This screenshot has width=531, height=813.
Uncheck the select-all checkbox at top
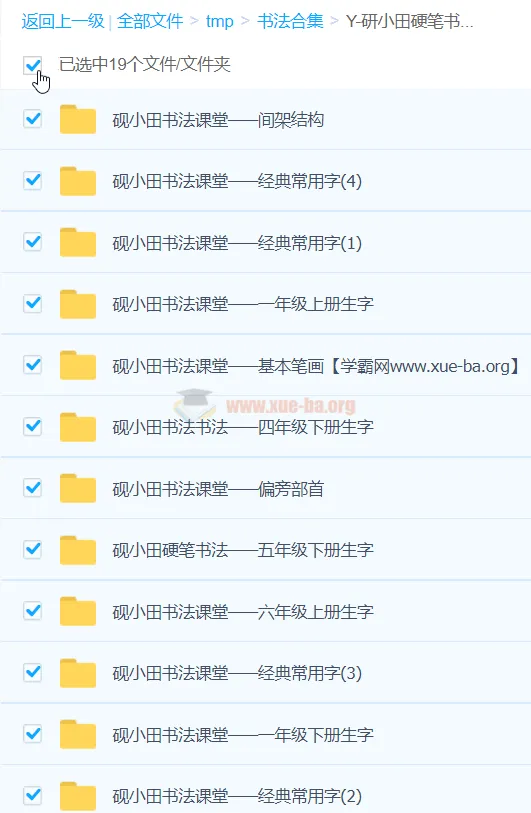pos(33,65)
